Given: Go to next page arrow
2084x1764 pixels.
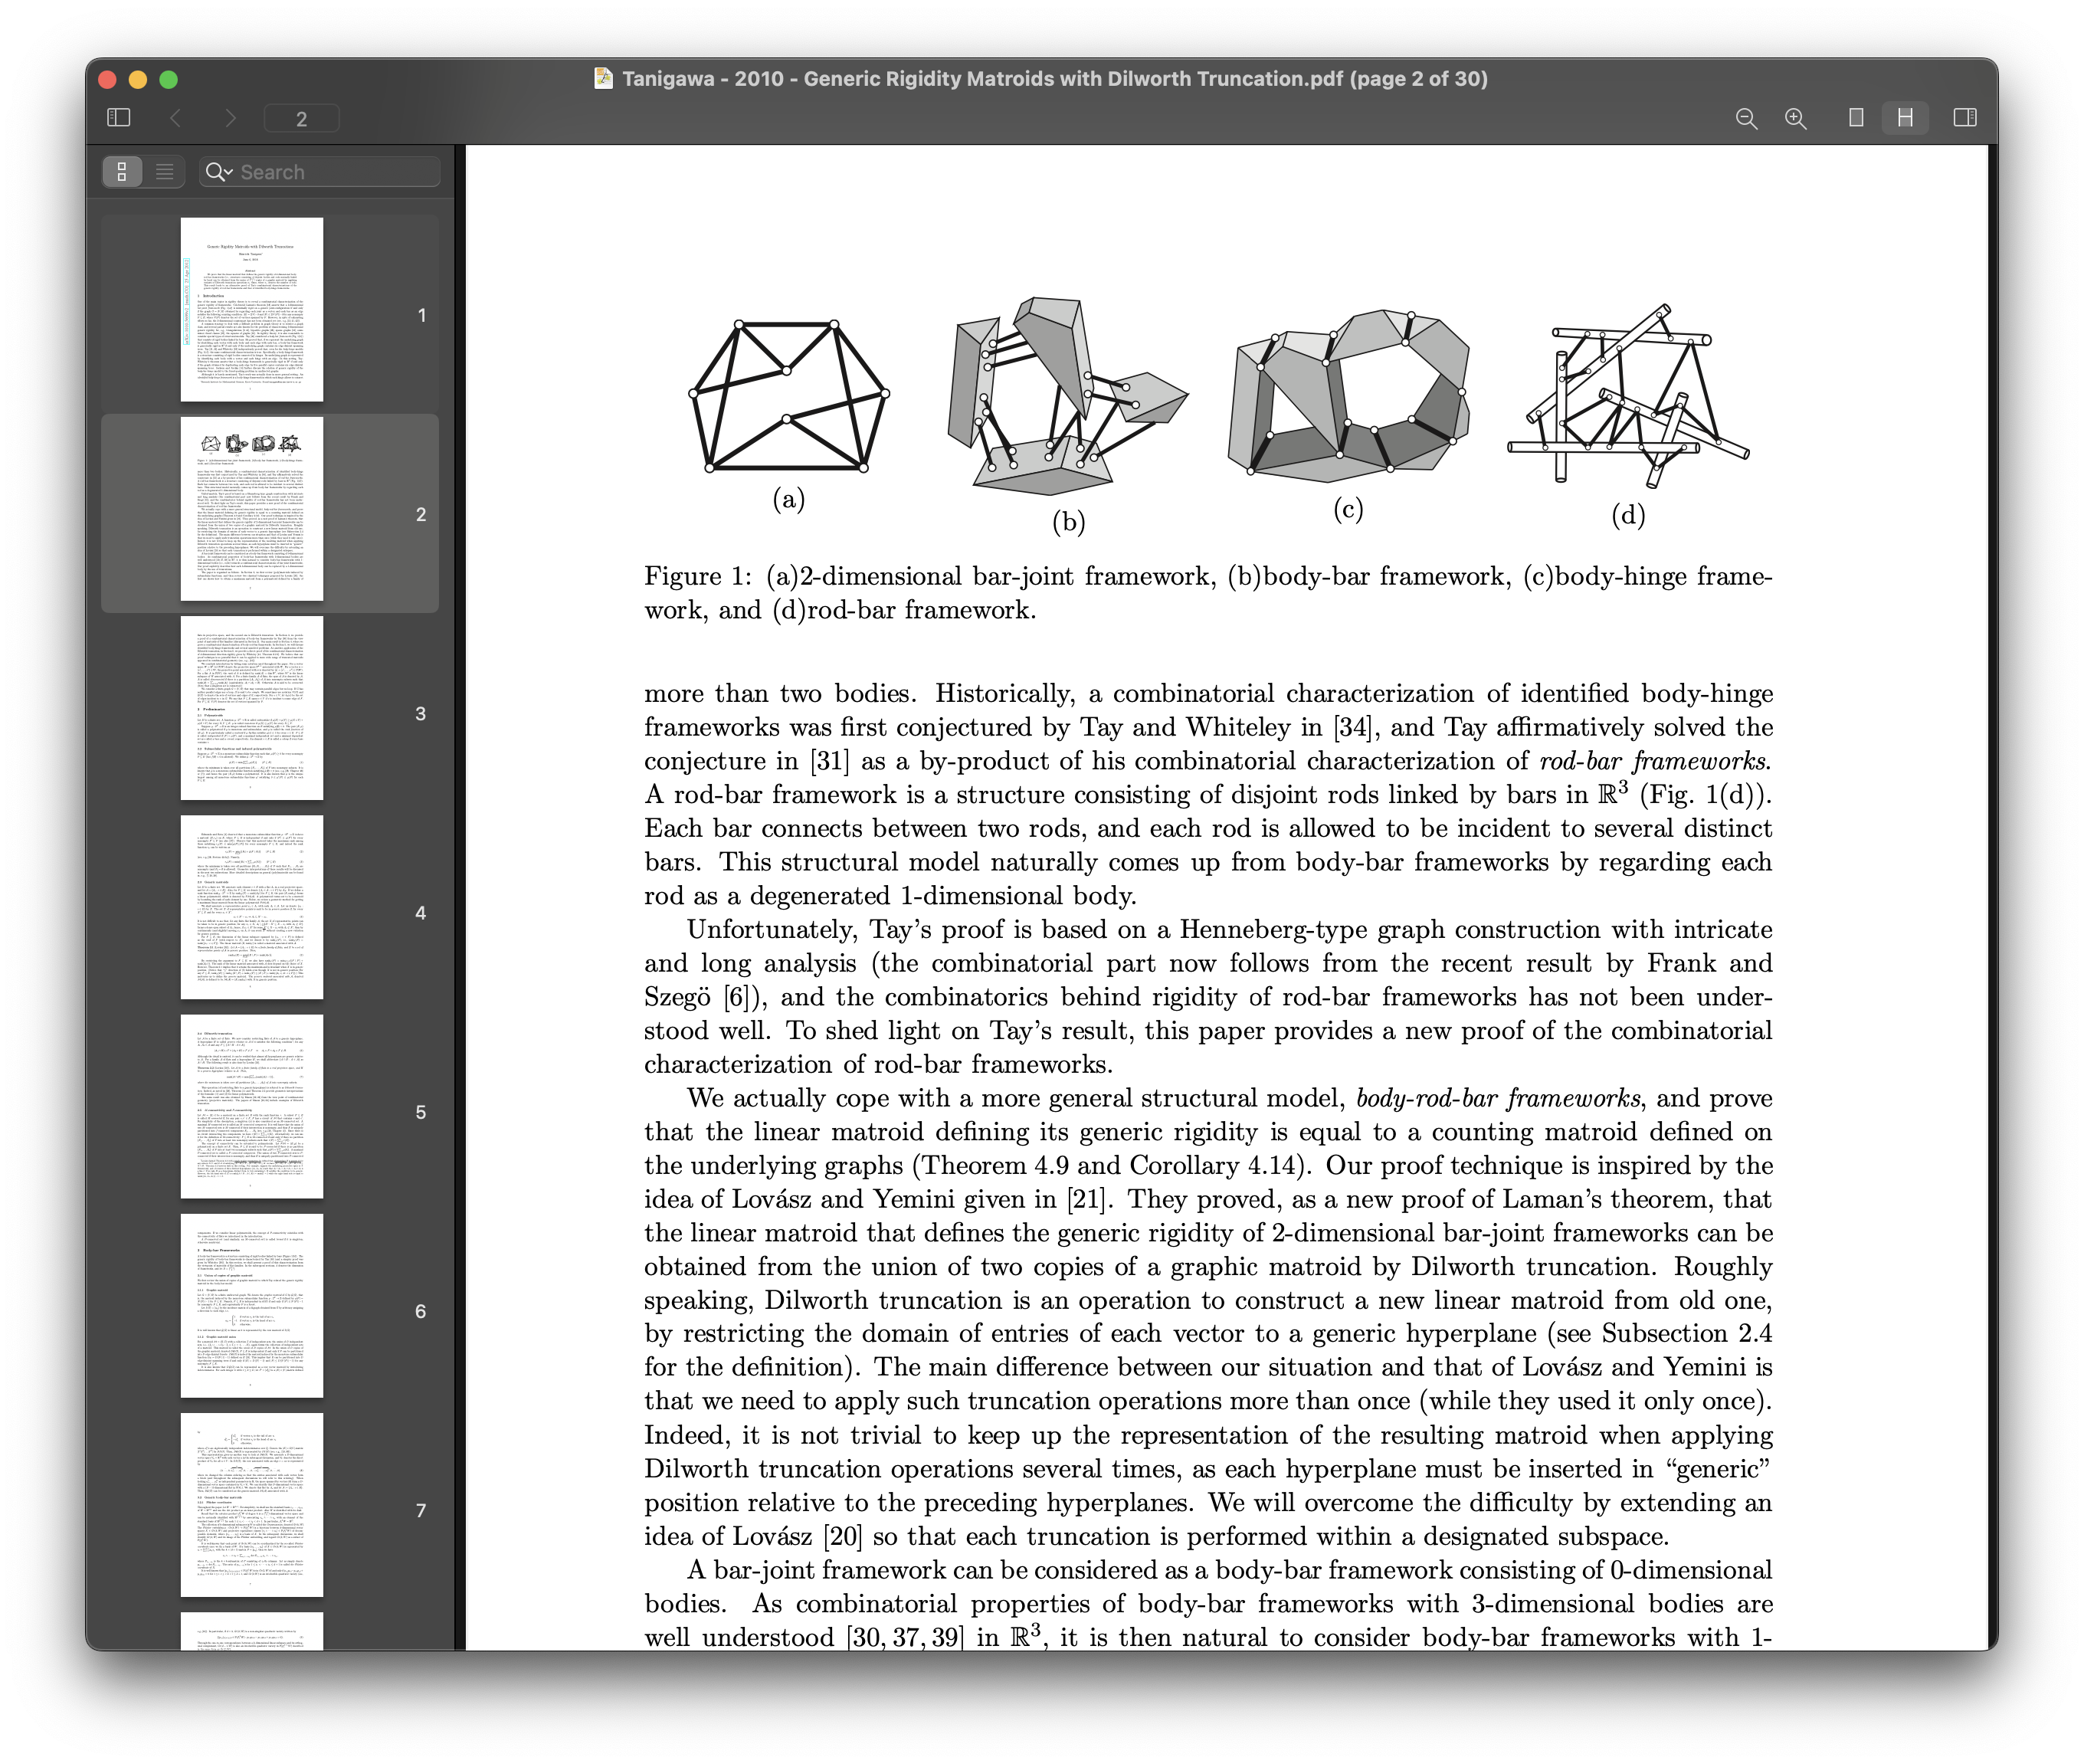Looking at the screenshot, I should [x=231, y=118].
